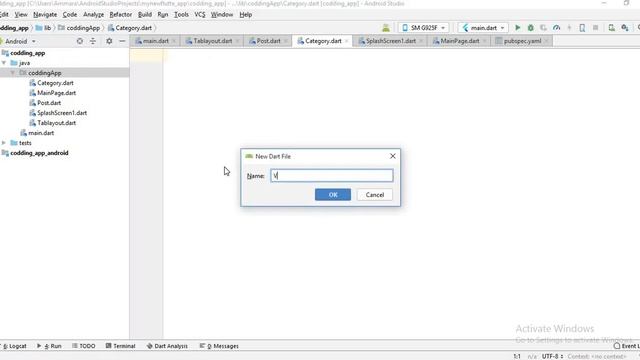Image resolution: width=640 pixels, height=360 pixels.
Task: Open the profiler gauge icon
Action: (x=556, y=28)
